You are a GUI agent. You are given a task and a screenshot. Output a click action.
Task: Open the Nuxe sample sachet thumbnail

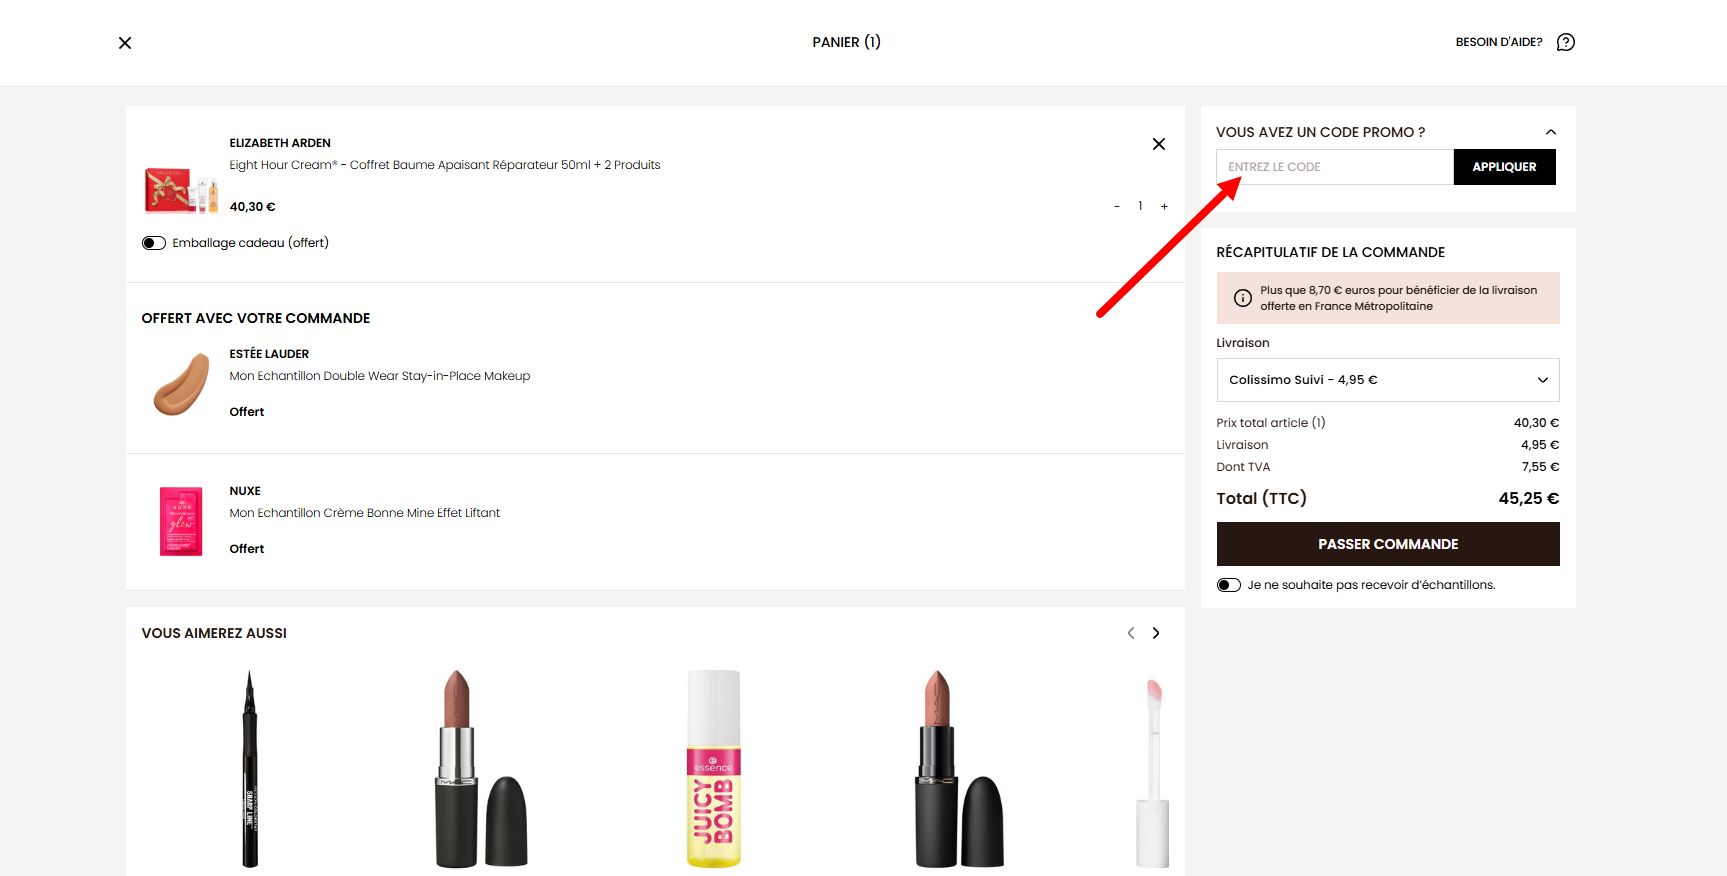(x=181, y=521)
